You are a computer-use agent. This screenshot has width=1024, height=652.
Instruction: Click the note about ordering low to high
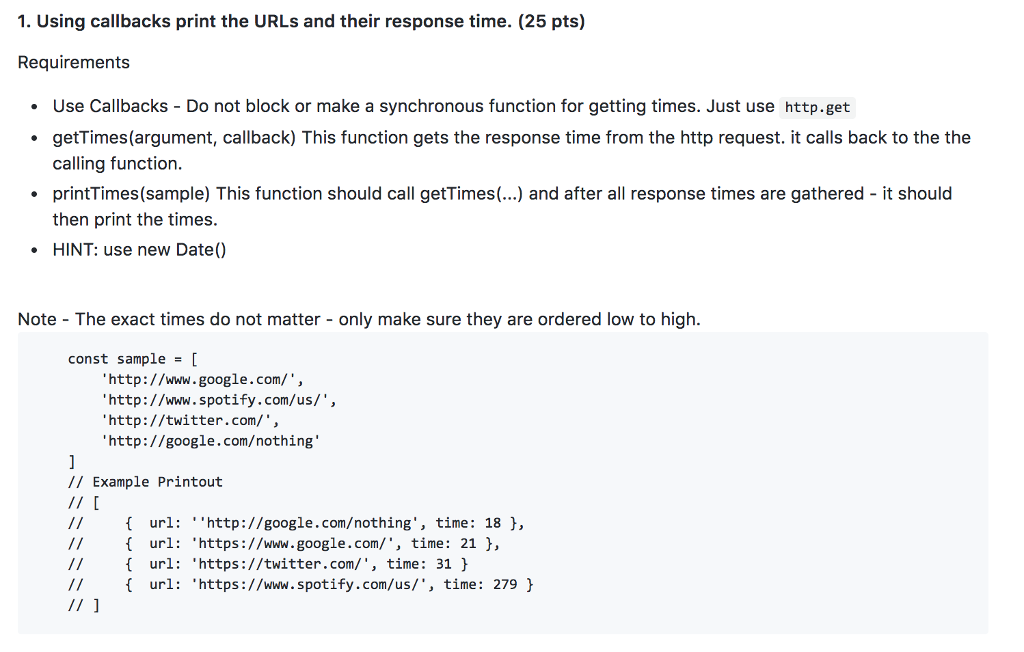tap(359, 319)
